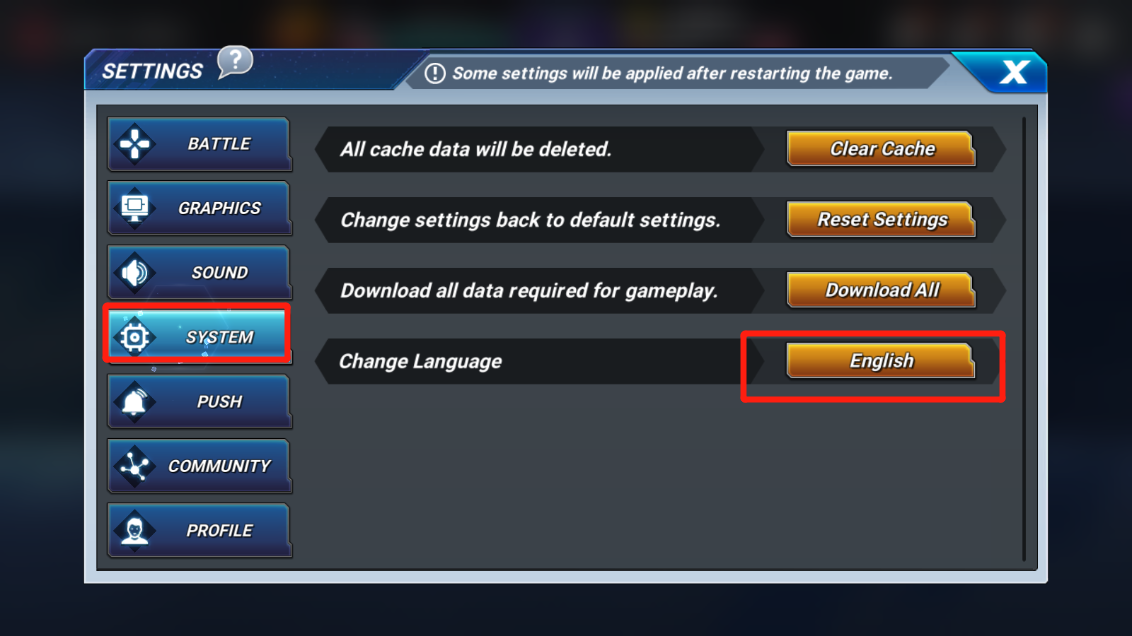Click the exclamation info icon in notice
Viewport: 1132px width, 636px height.
pyautogui.click(x=435, y=73)
